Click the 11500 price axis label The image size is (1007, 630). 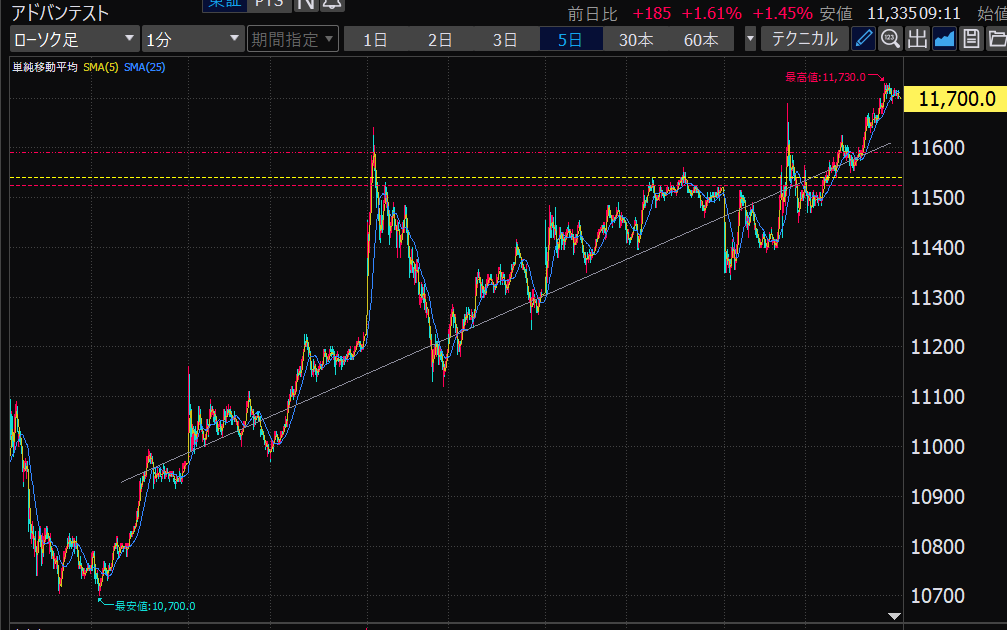[x=938, y=198]
